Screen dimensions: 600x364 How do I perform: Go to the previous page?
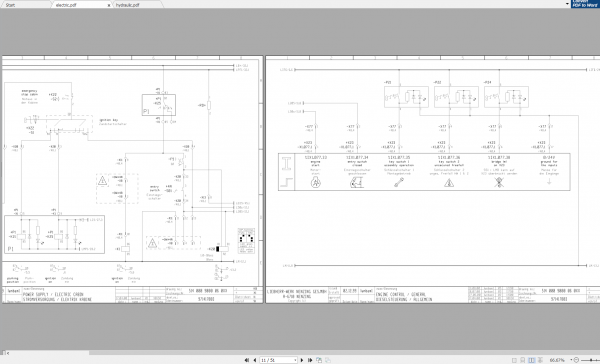(255, 360)
